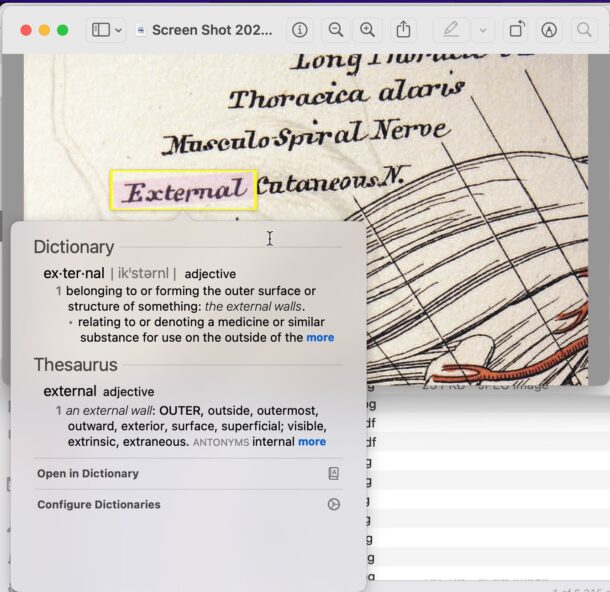
Task: Click Configure Dictionaries
Action: [188, 504]
